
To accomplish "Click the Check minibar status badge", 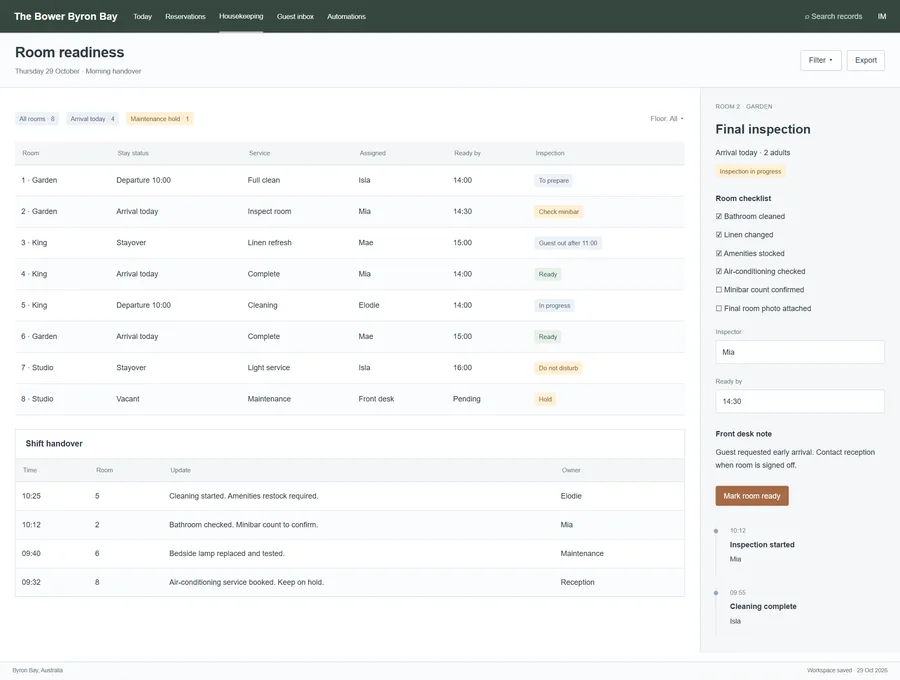I will point(558,212).
